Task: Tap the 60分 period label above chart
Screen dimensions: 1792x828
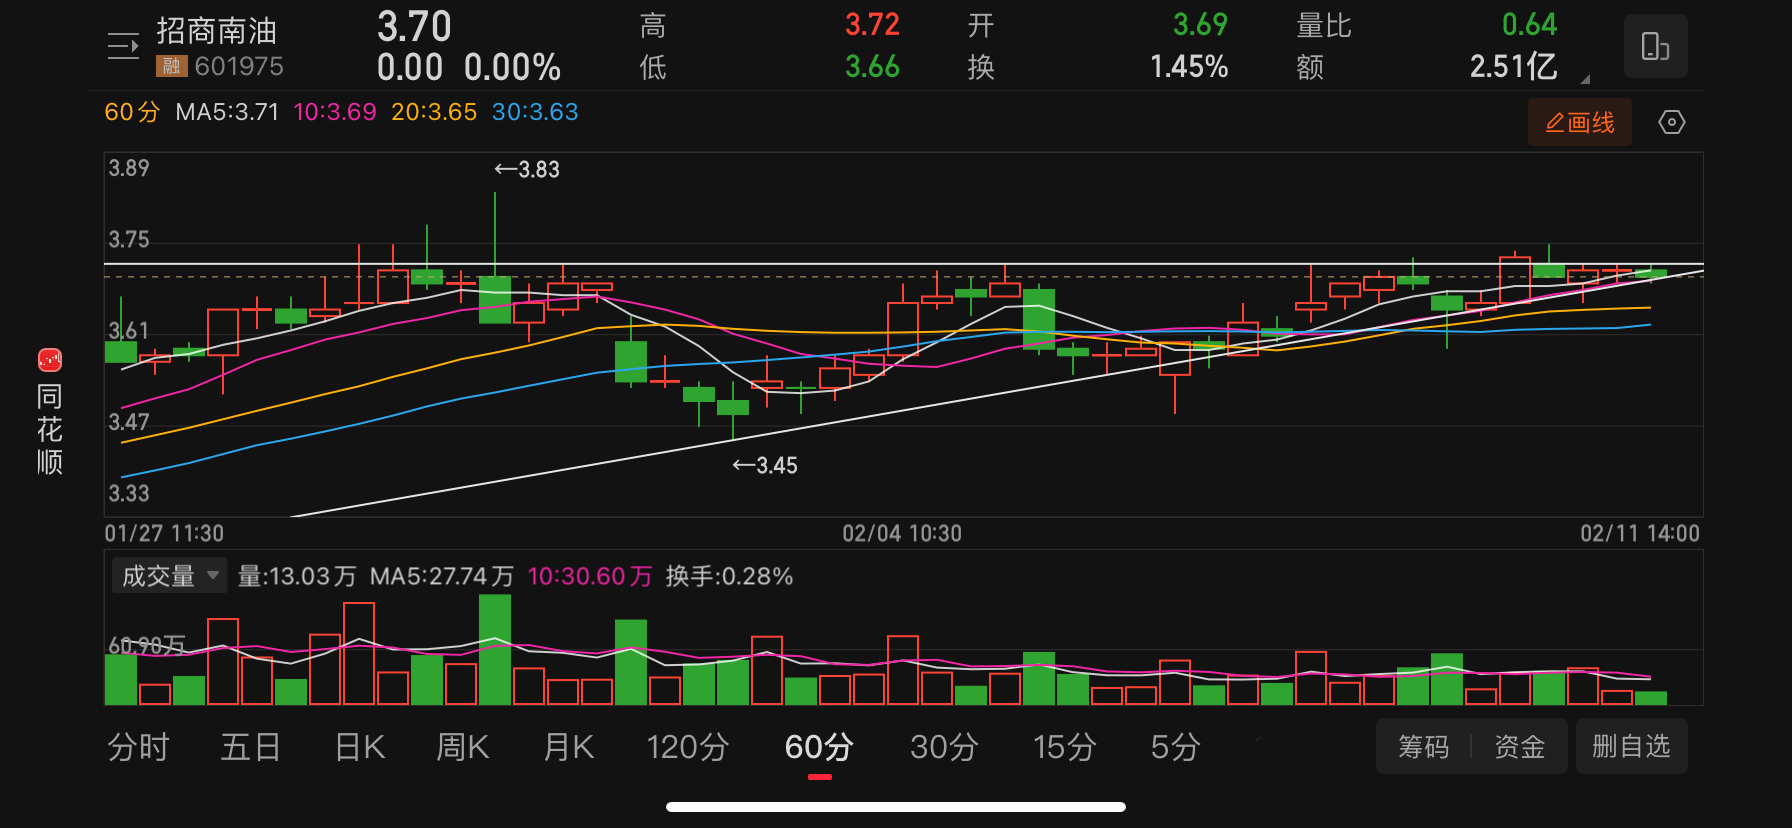Action: (132, 112)
